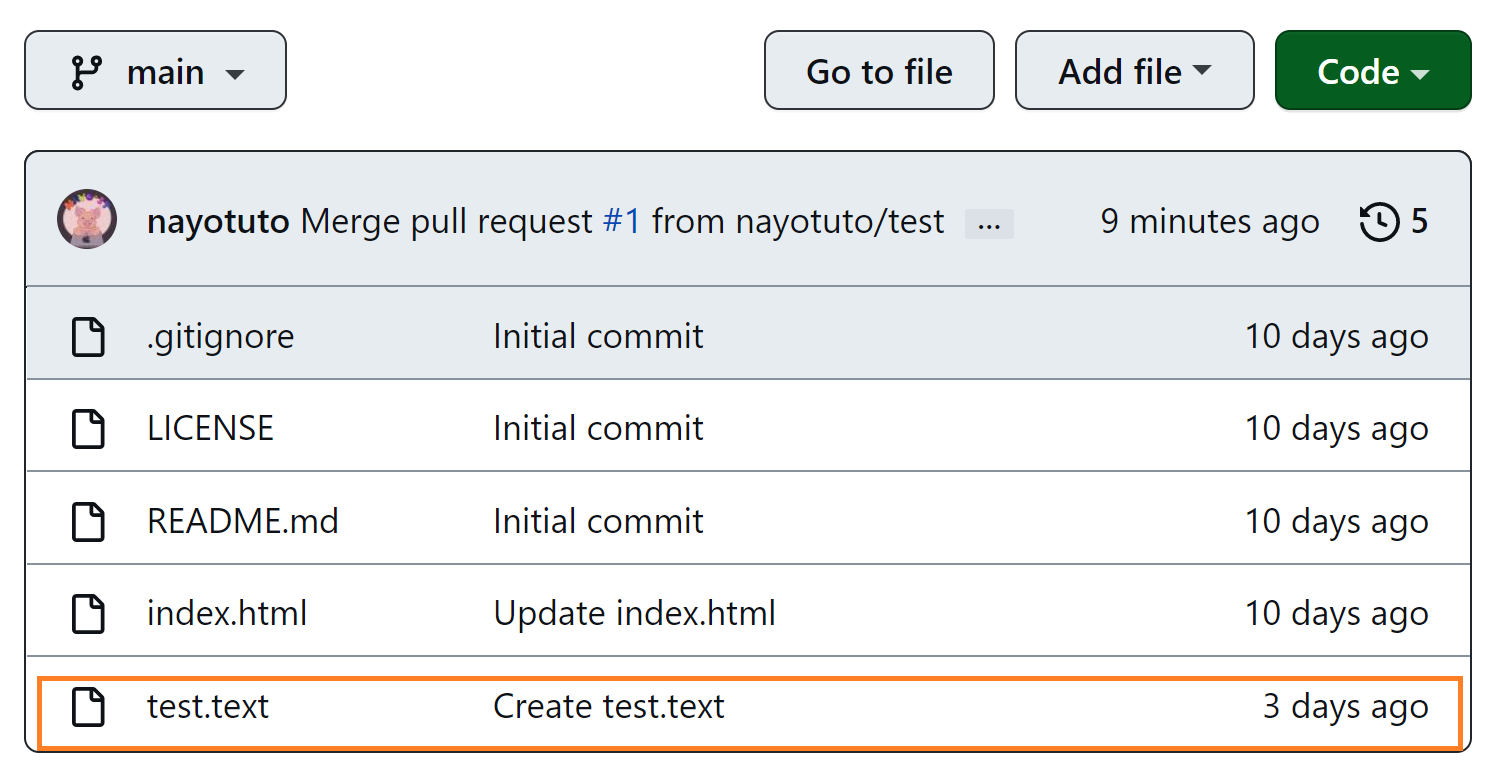The width and height of the screenshot is (1490, 777).
Task: Click the git branch icon
Action: tap(87, 72)
